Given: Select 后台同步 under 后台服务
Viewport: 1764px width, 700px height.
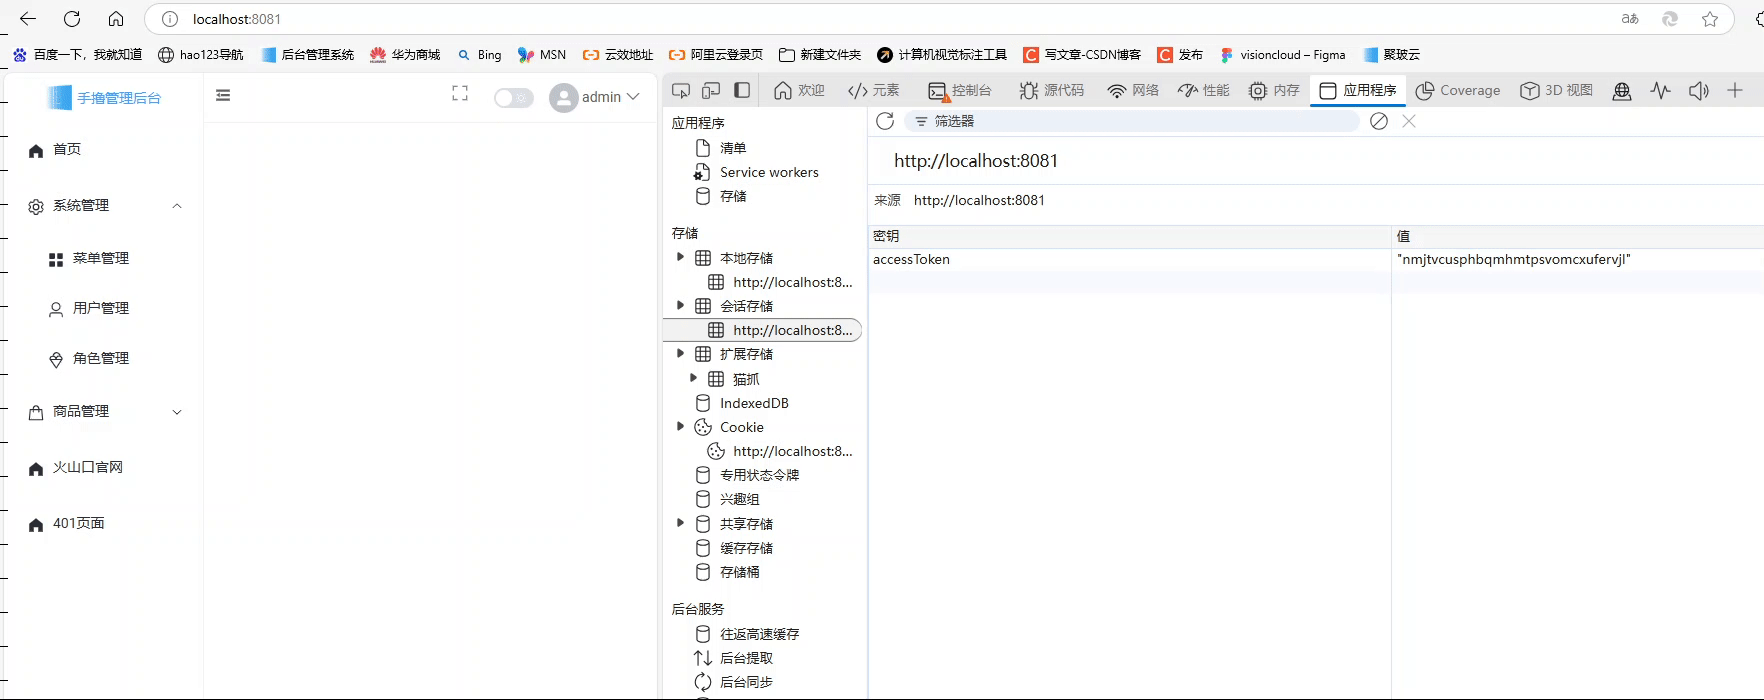Looking at the screenshot, I should coord(733,682).
